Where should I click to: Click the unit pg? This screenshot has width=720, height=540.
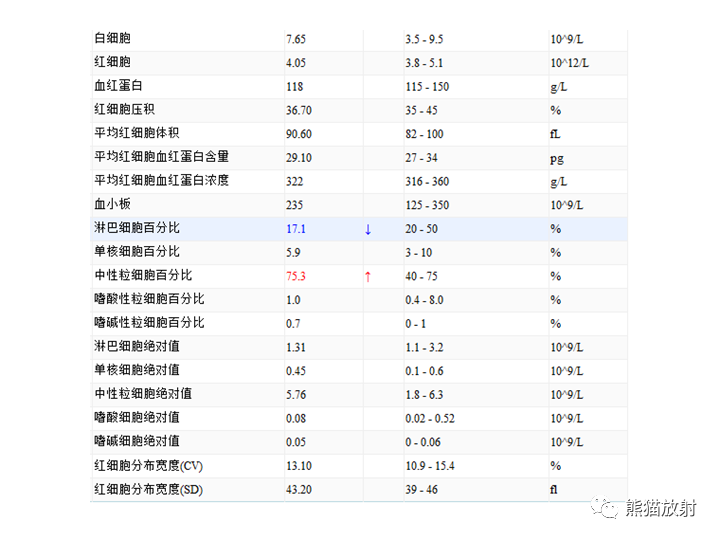(x=557, y=159)
